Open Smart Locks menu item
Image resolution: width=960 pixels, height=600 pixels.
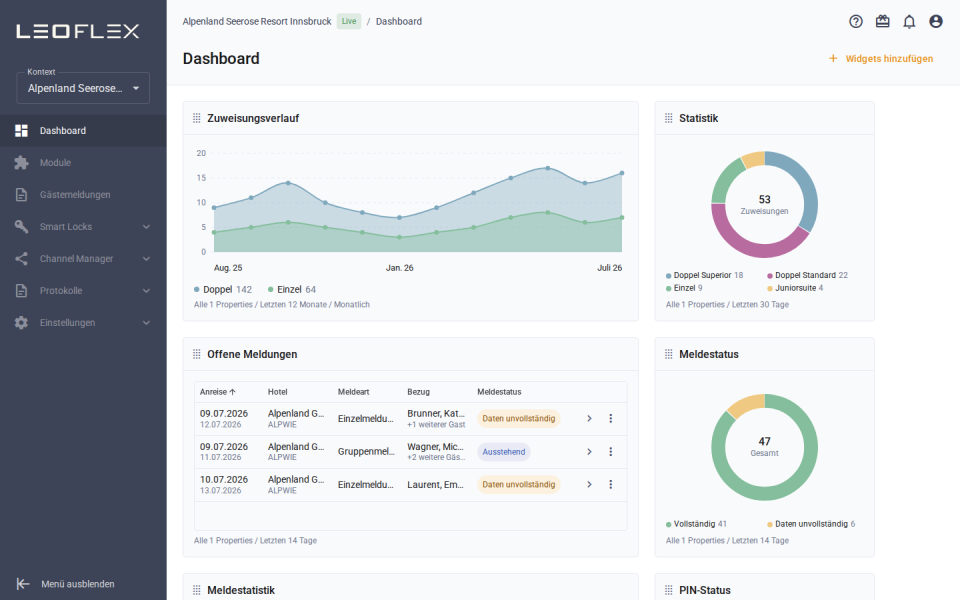click(83, 227)
